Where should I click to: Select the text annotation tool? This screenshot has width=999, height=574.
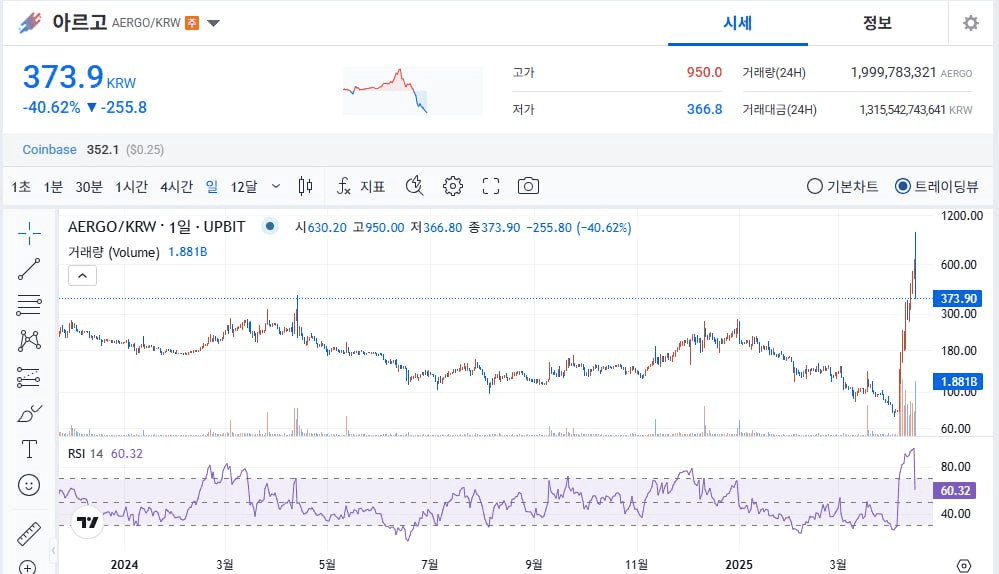point(29,449)
